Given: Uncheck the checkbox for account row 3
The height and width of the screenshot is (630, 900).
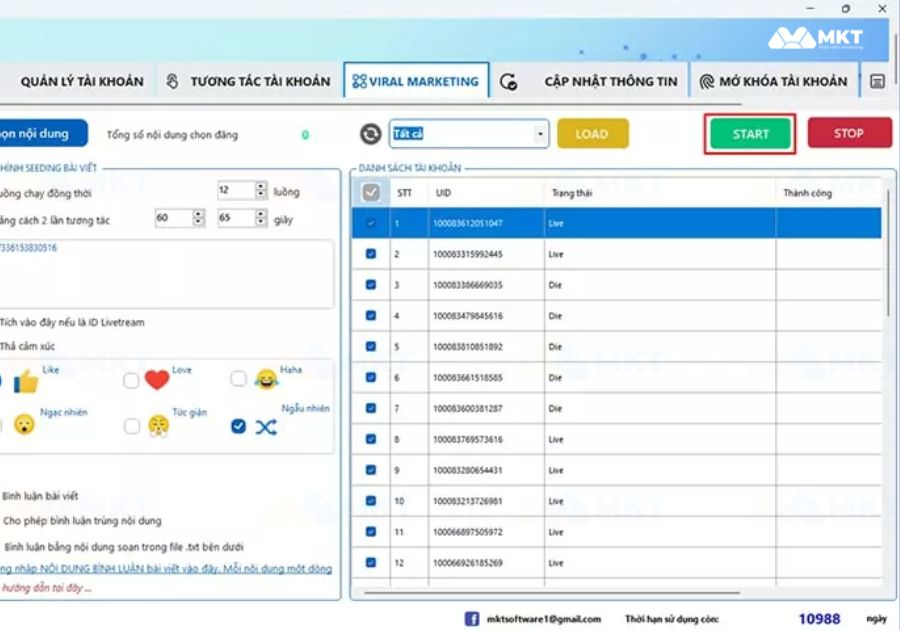Looking at the screenshot, I should coord(371,285).
